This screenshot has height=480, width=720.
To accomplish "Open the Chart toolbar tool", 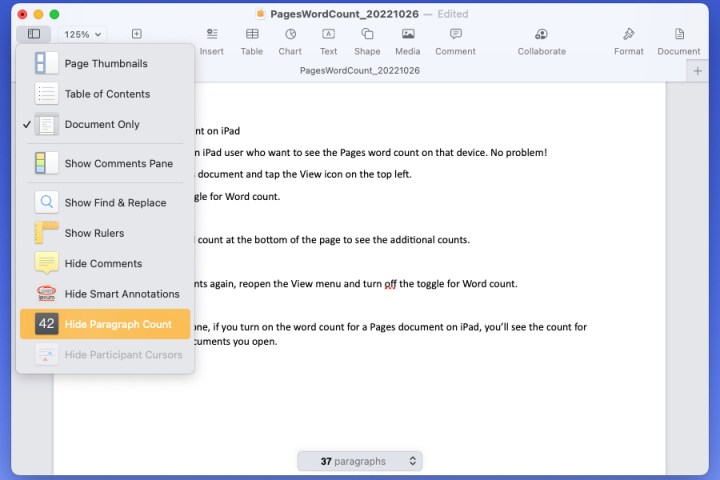I will pyautogui.click(x=290, y=40).
